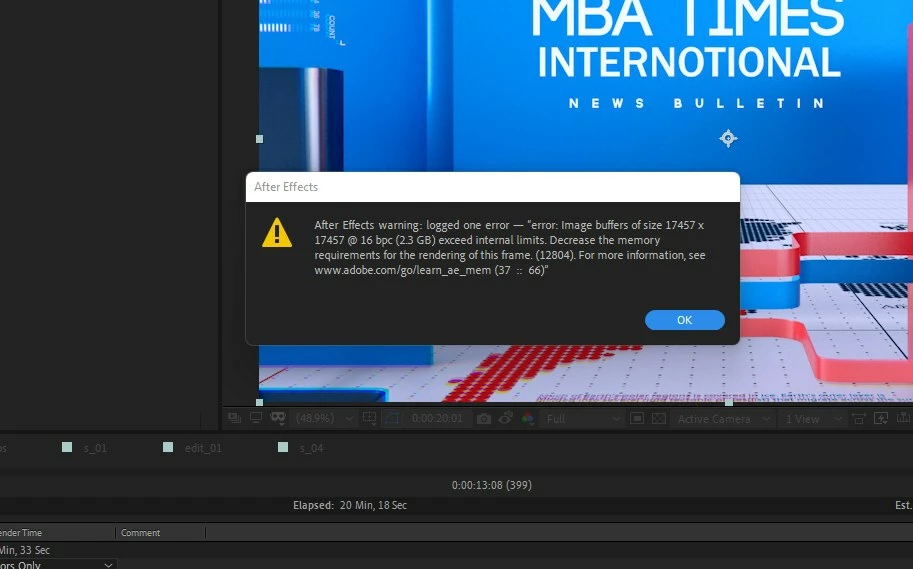Take a snapshot with the camera icon
Image resolution: width=913 pixels, height=569 pixels.
(483, 418)
